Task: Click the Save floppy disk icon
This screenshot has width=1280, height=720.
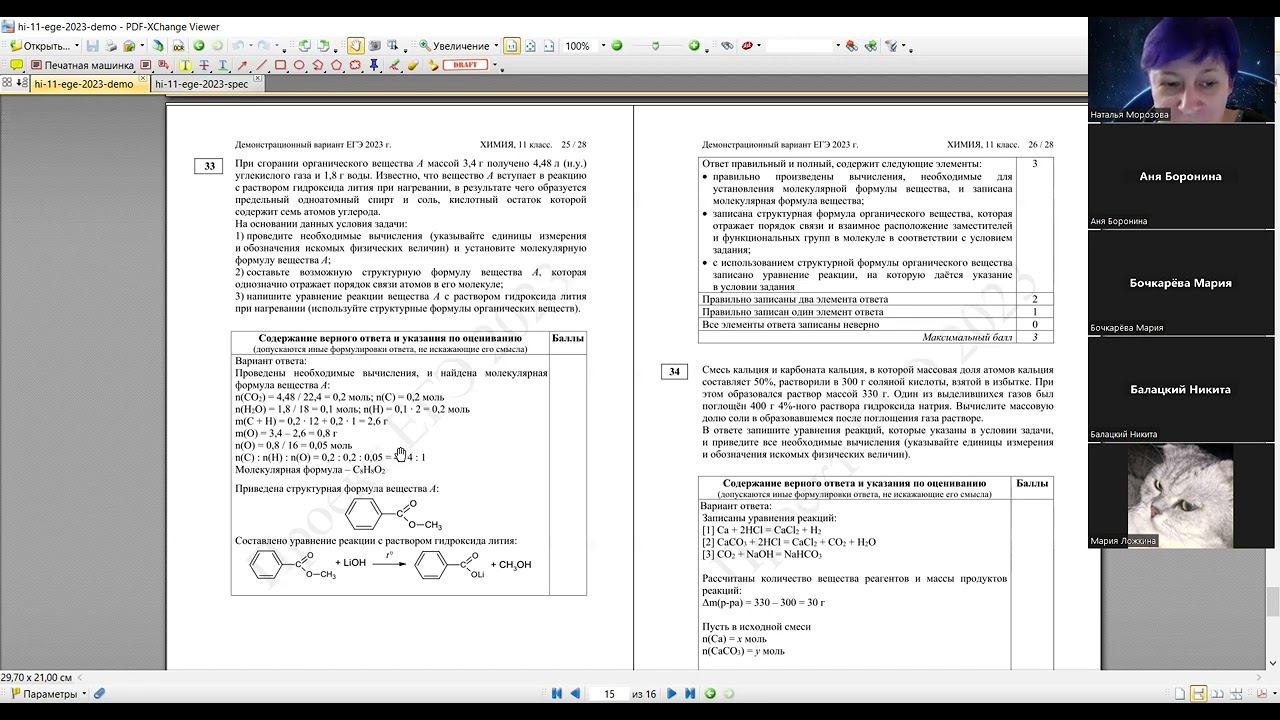Action: click(93, 46)
